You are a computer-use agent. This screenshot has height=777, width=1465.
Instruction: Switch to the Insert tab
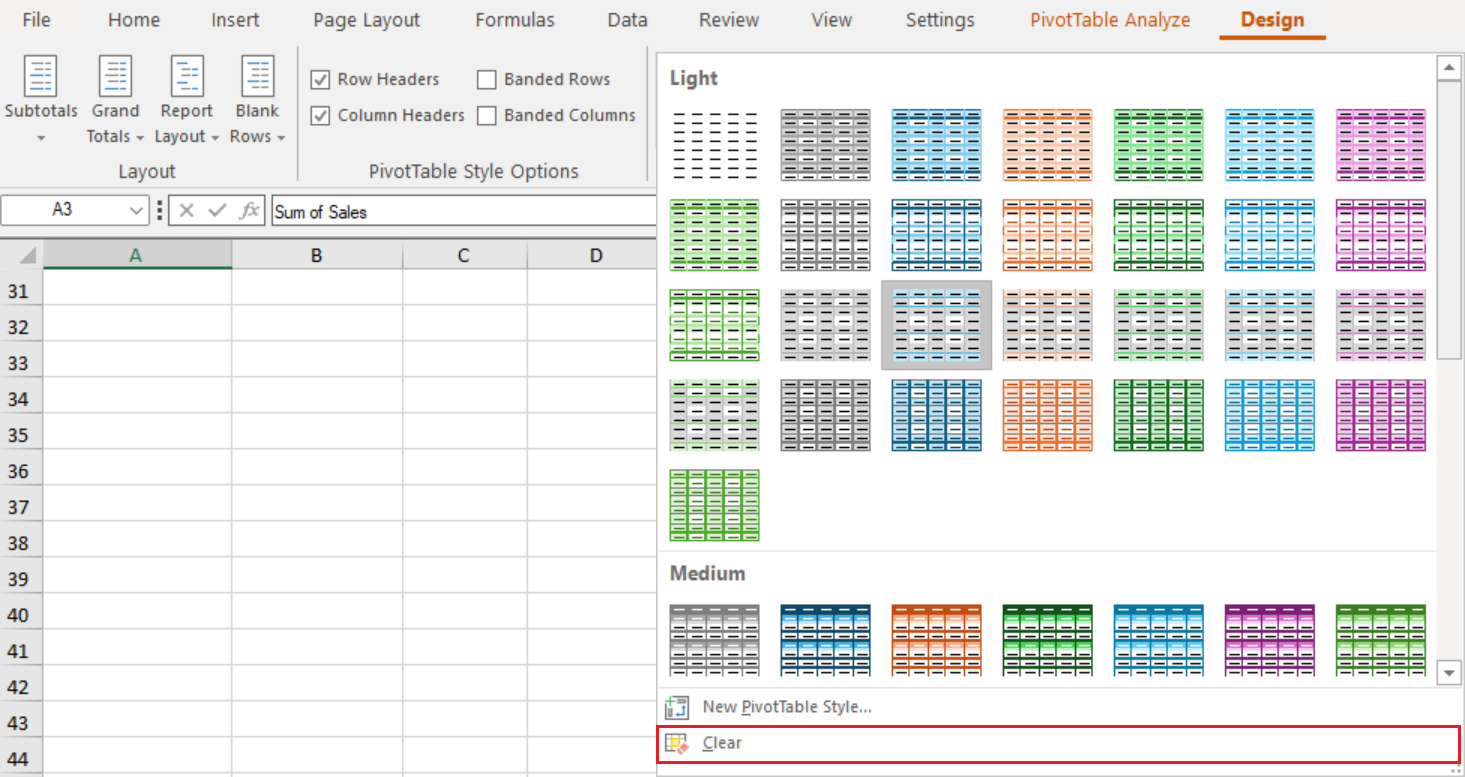click(235, 20)
